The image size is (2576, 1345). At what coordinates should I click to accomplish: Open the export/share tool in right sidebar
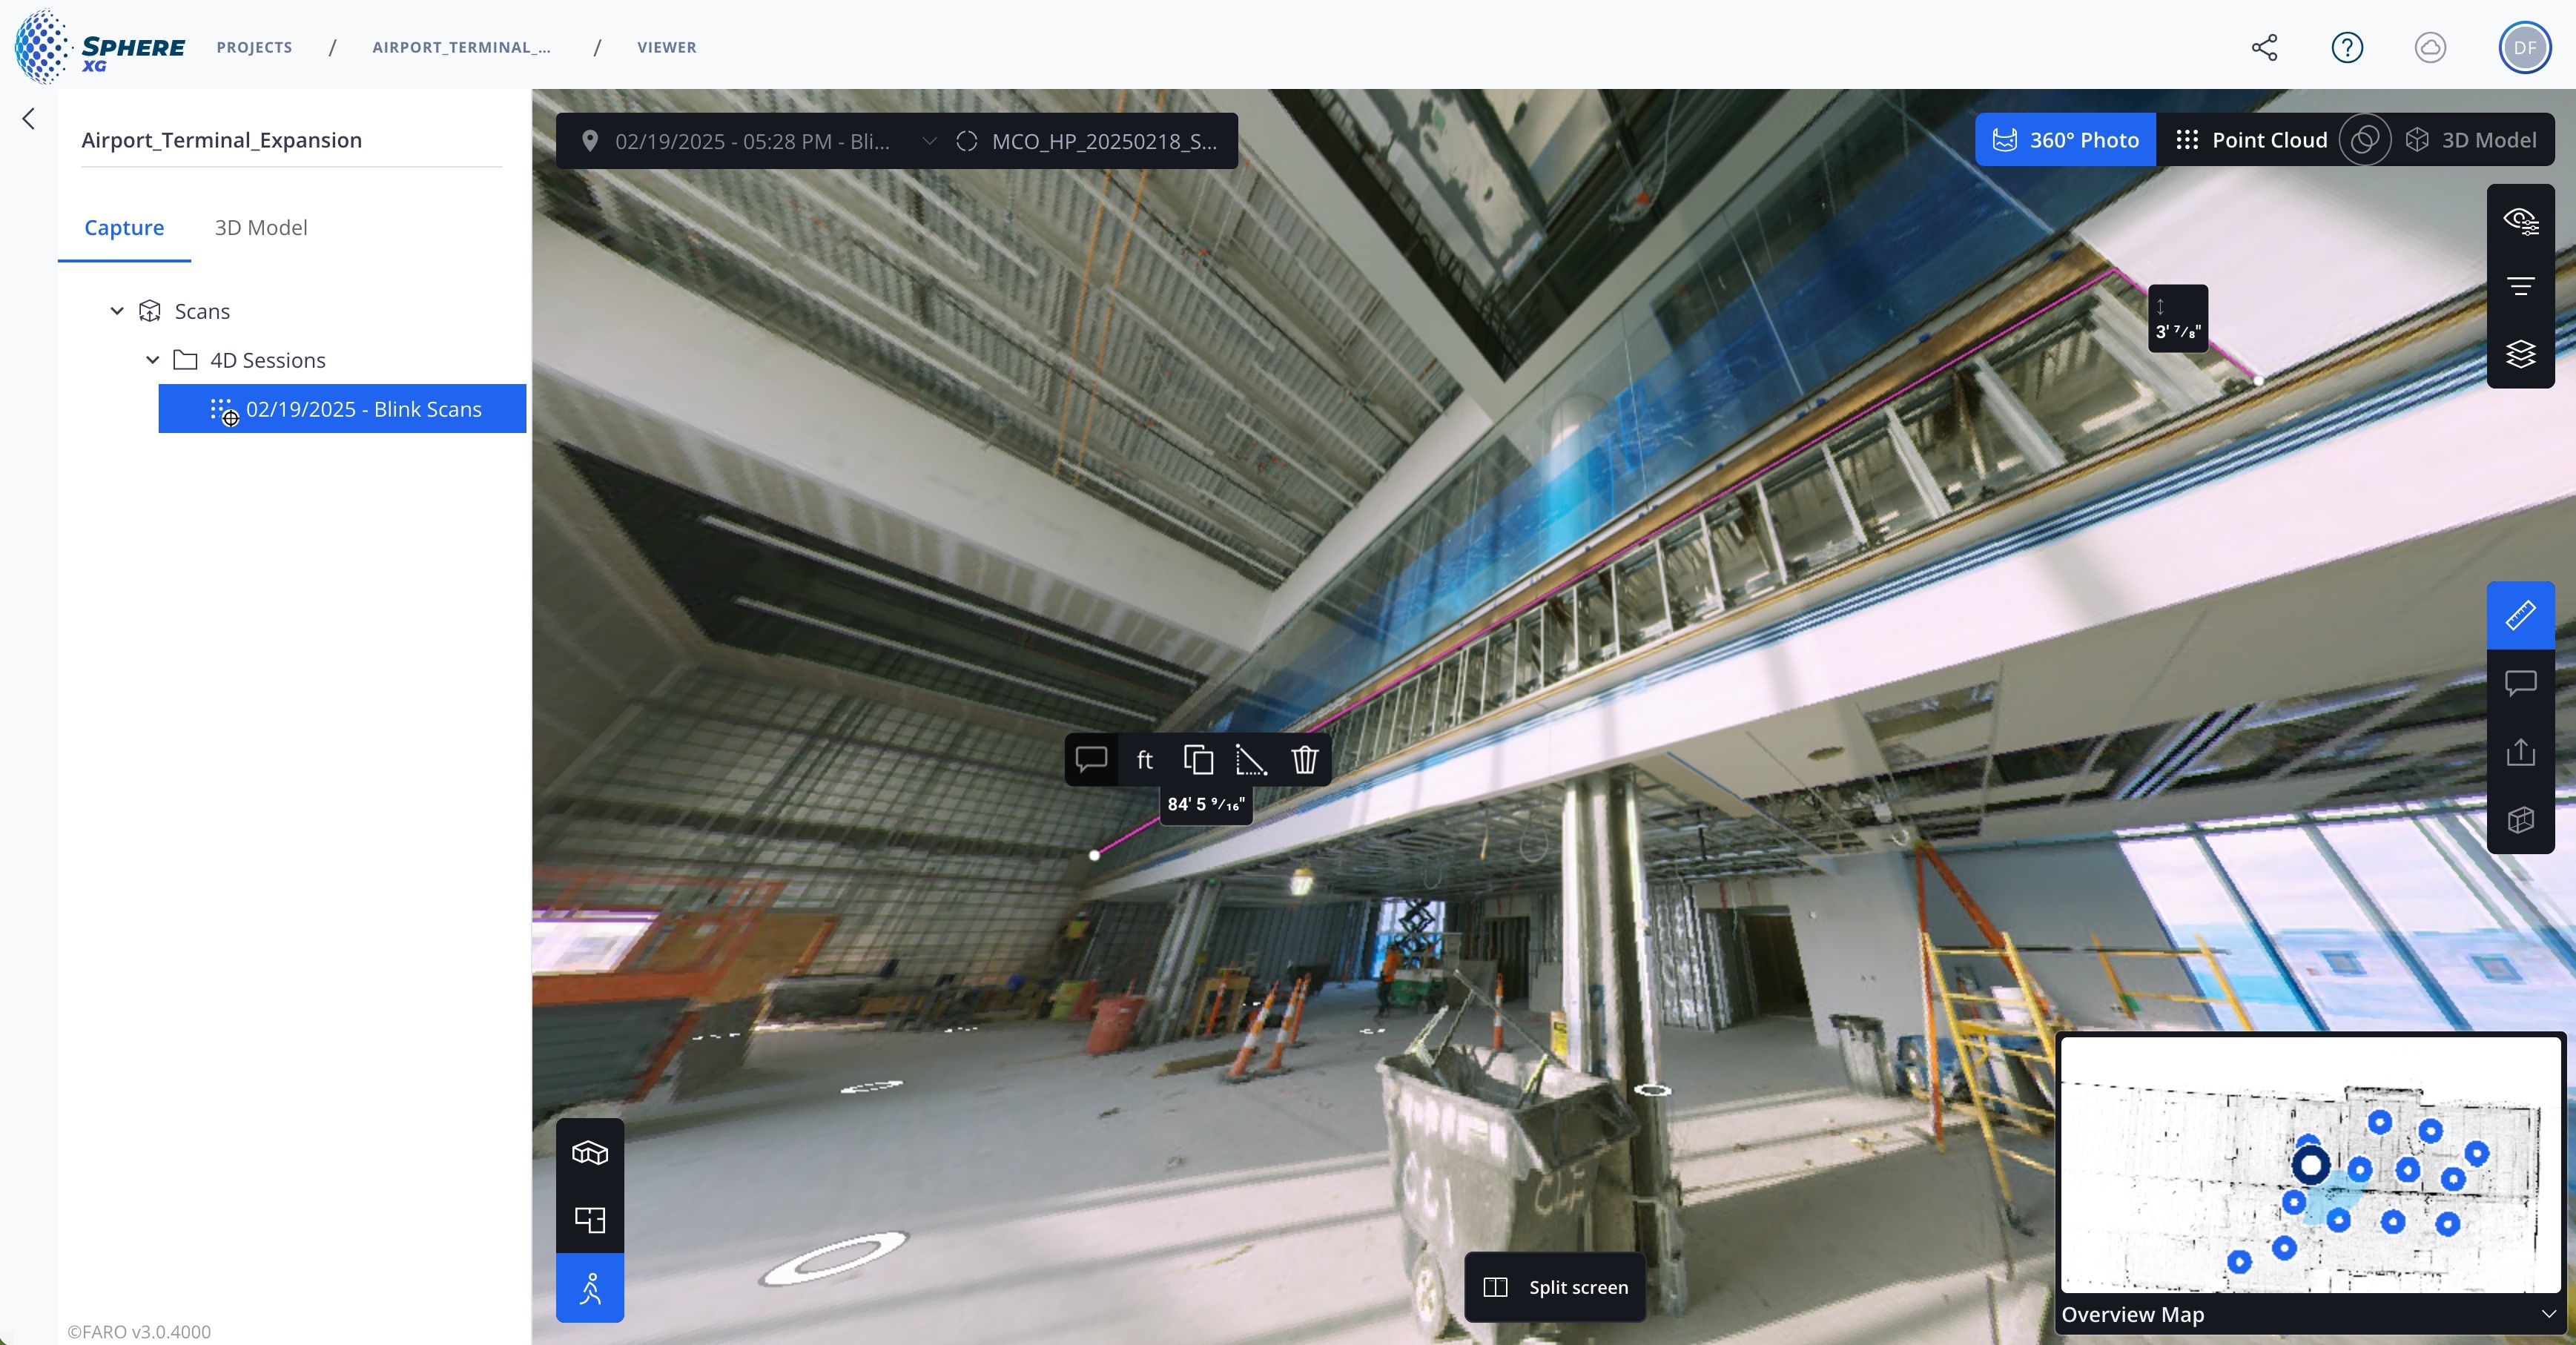(2520, 752)
